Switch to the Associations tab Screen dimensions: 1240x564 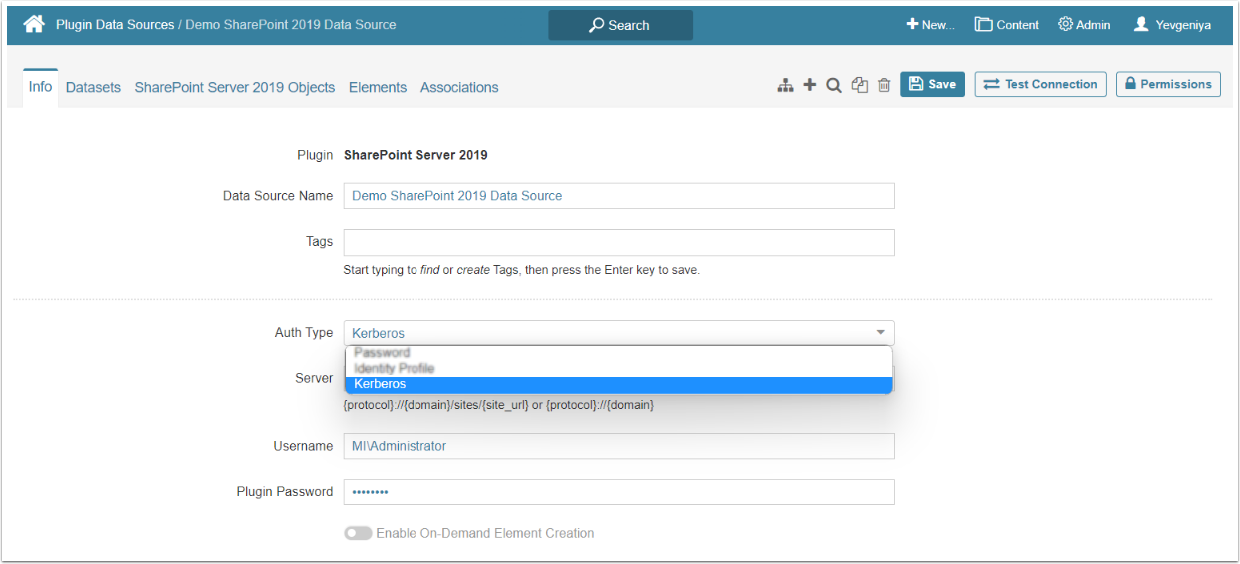click(459, 87)
